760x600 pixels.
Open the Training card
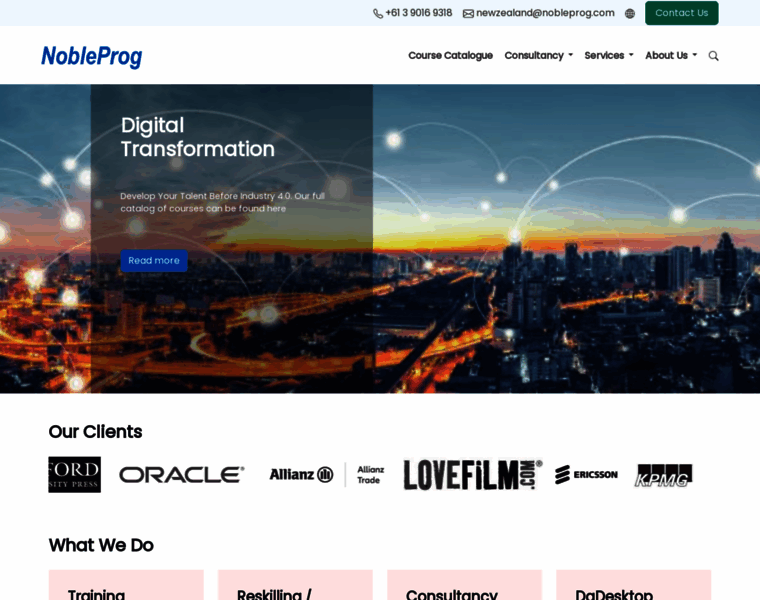[126, 585]
